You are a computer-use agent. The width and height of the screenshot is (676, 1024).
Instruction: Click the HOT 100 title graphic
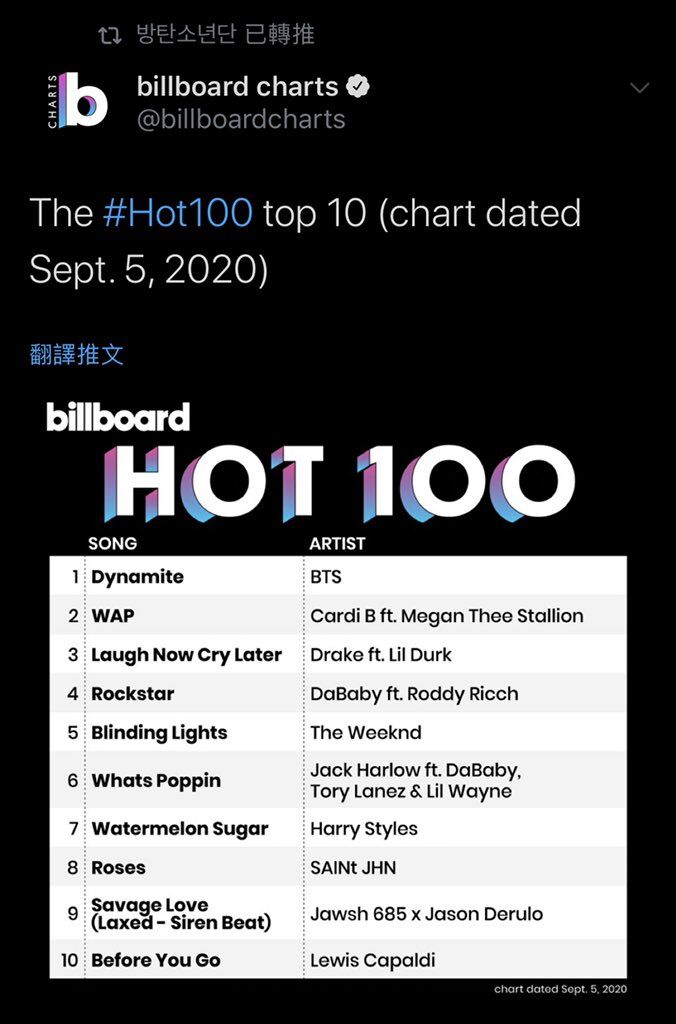coord(340,483)
